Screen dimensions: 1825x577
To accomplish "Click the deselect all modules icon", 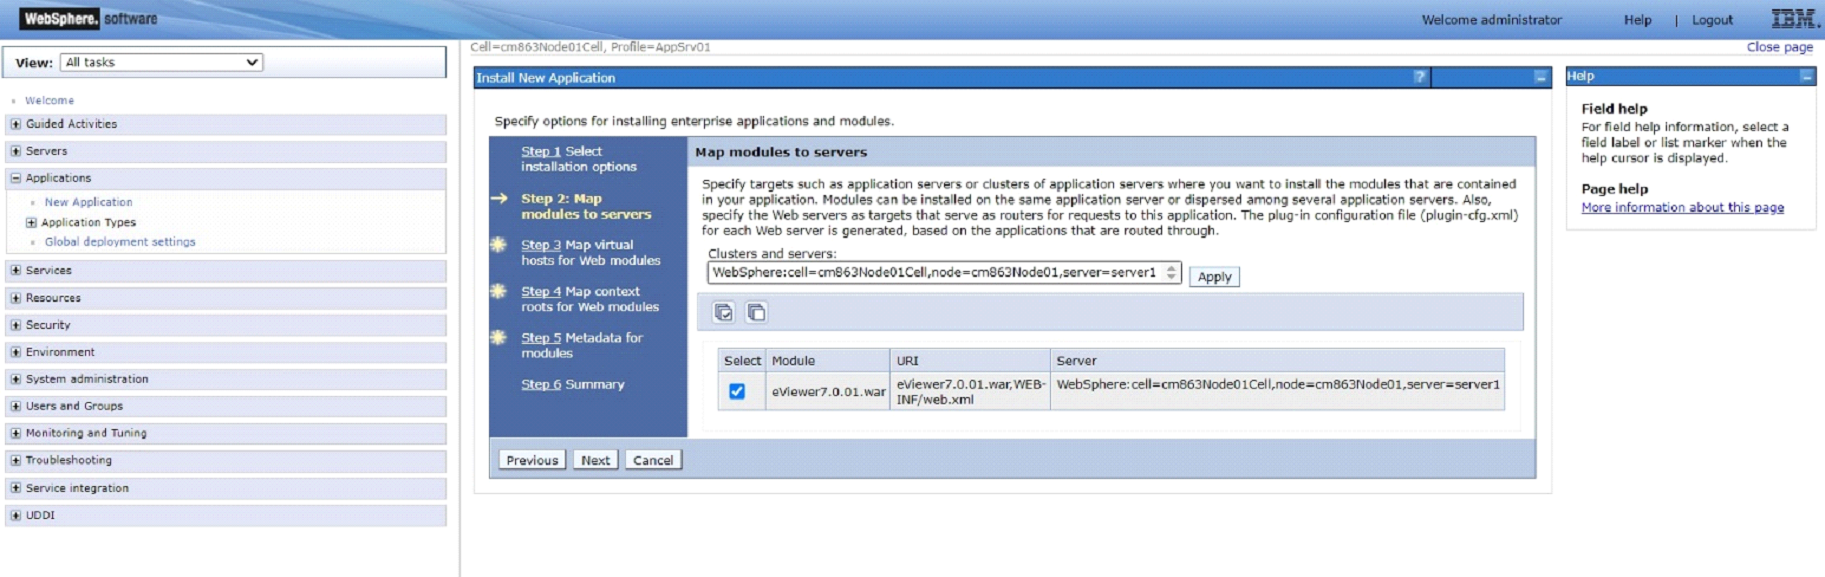I will coord(757,313).
